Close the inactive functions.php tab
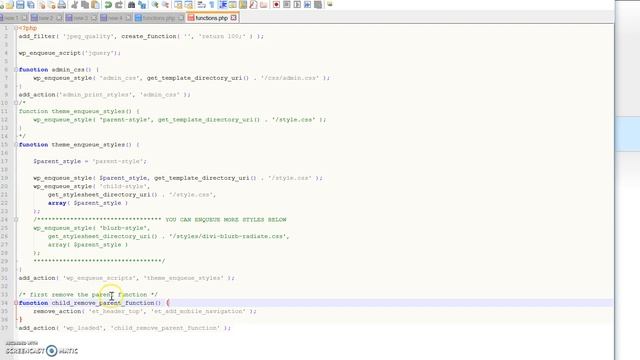The width and height of the screenshot is (640, 360). point(180,18)
